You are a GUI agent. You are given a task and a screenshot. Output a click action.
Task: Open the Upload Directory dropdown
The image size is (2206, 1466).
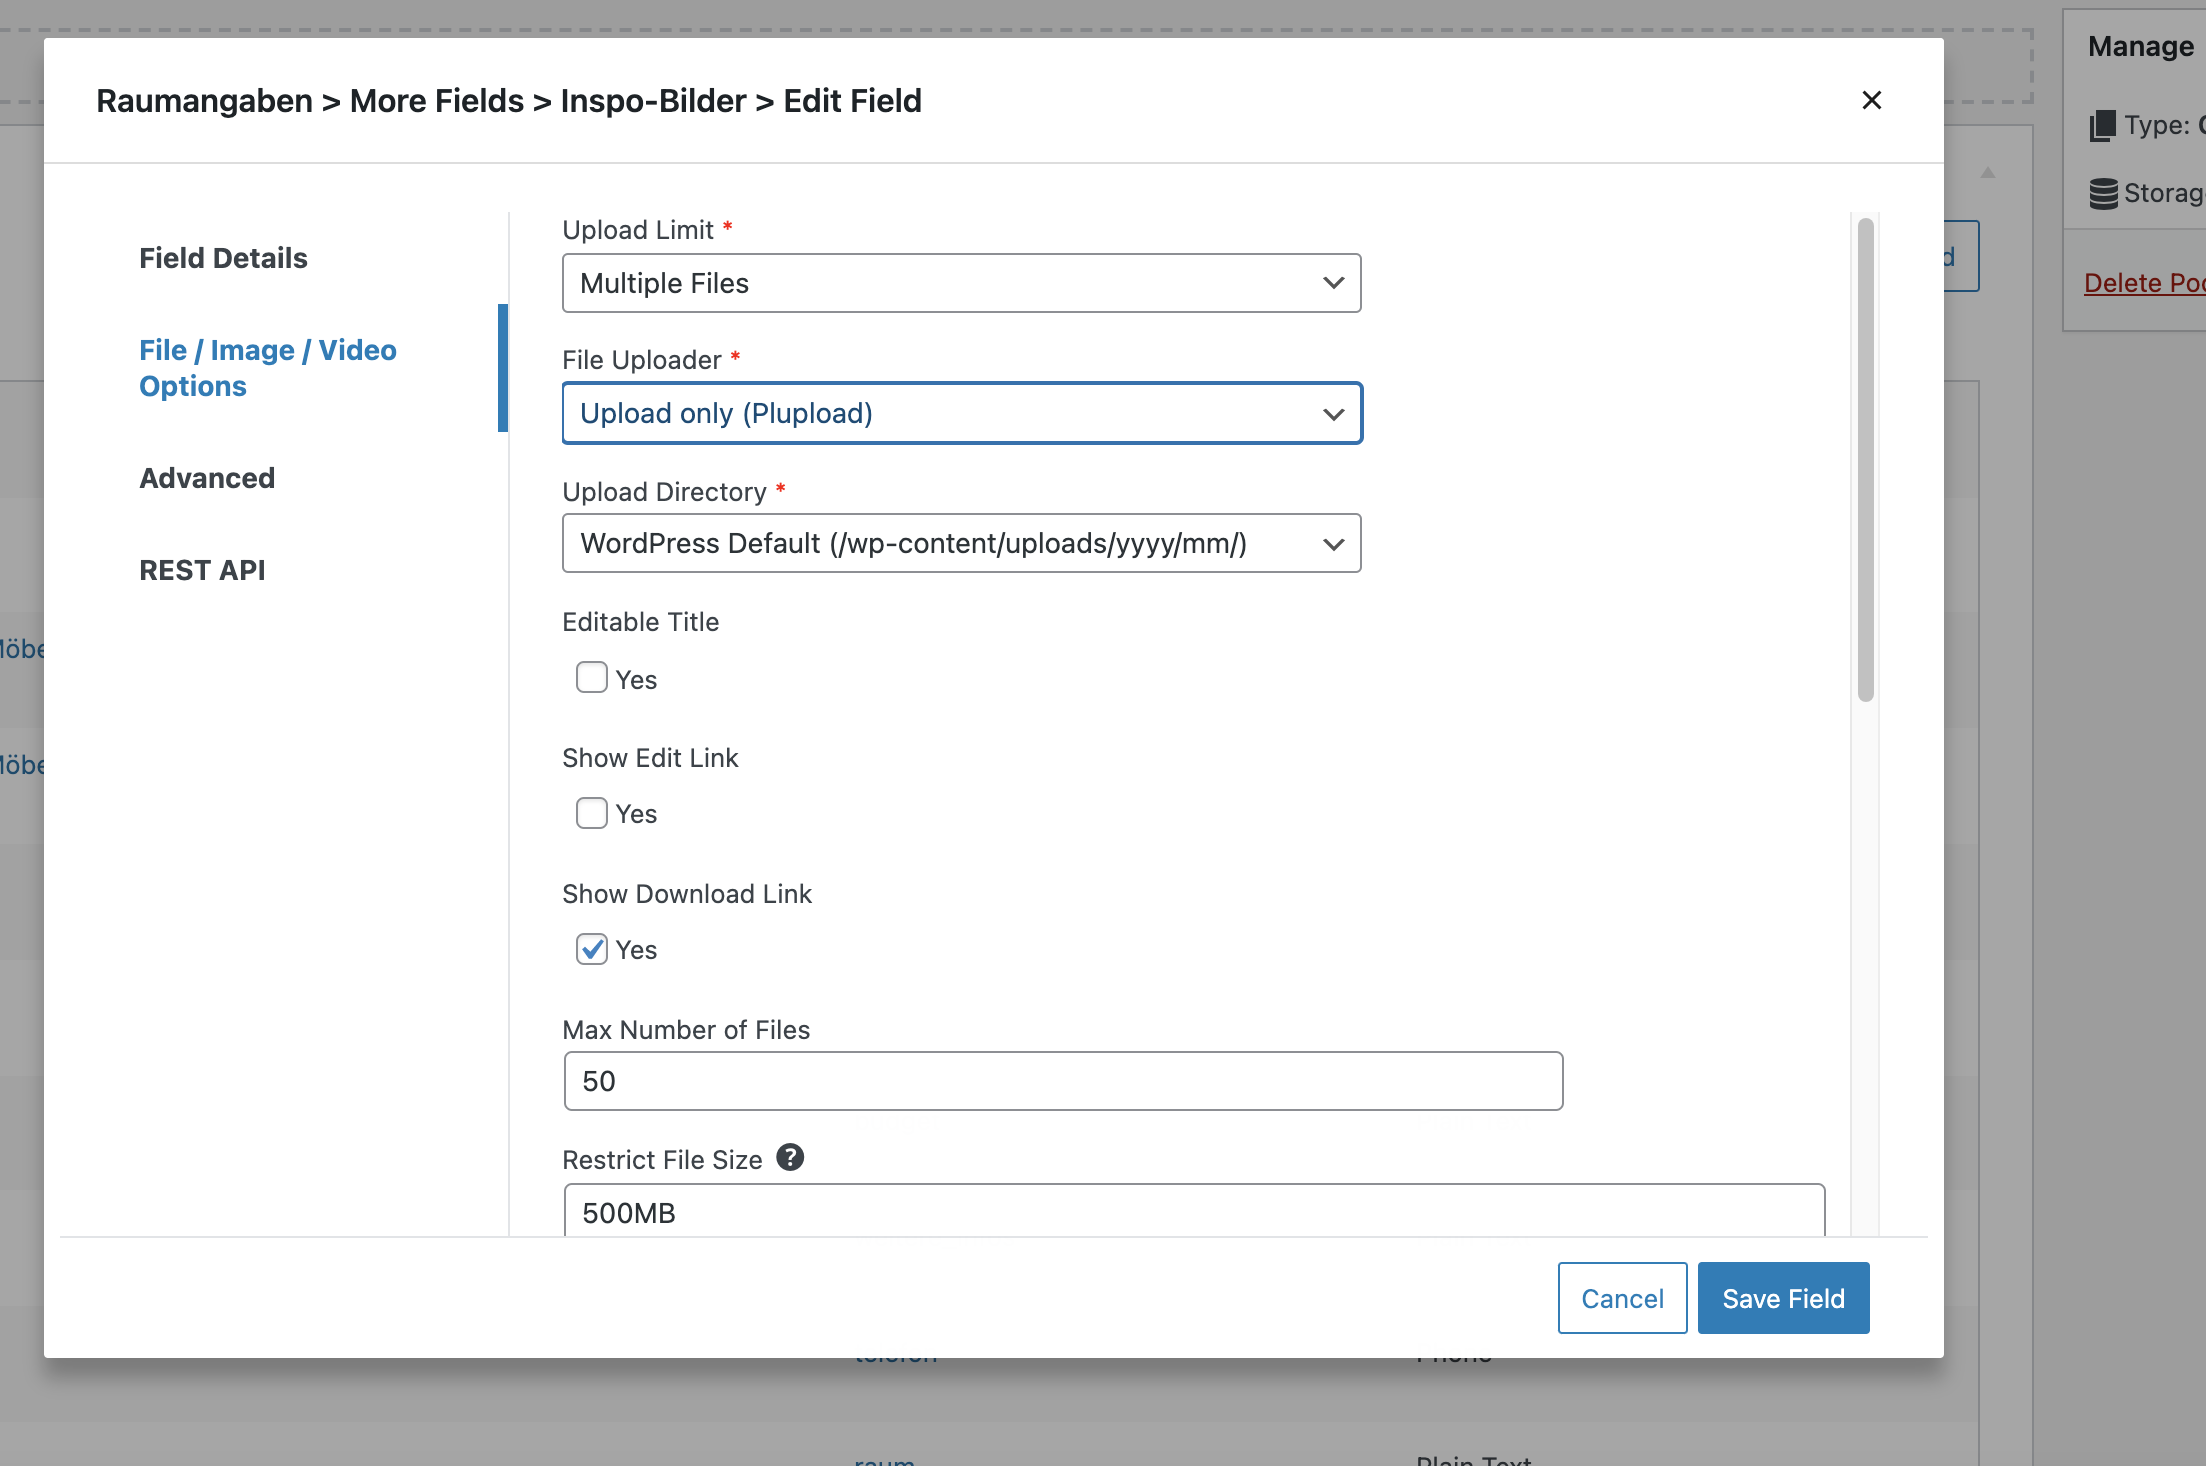pyautogui.click(x=961, y=543)
